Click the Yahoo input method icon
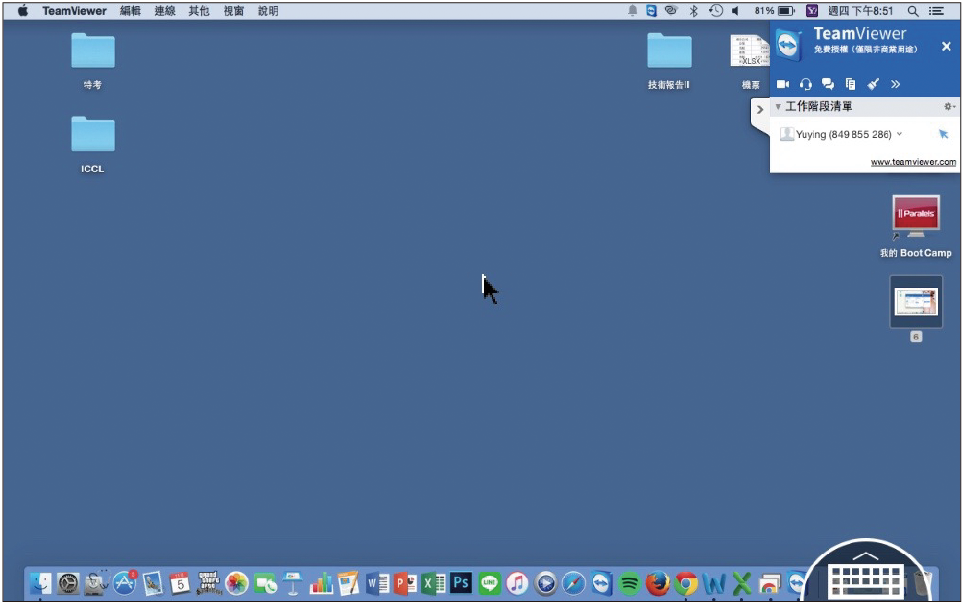965x606 pixels. point(812,11)
